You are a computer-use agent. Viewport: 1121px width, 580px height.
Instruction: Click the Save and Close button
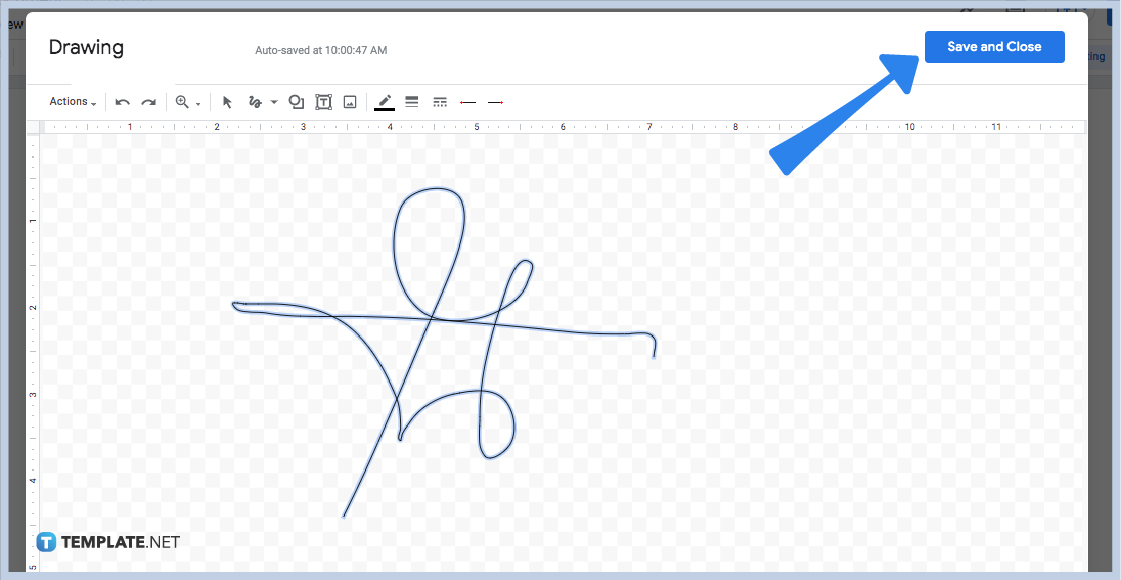point(994,46)
